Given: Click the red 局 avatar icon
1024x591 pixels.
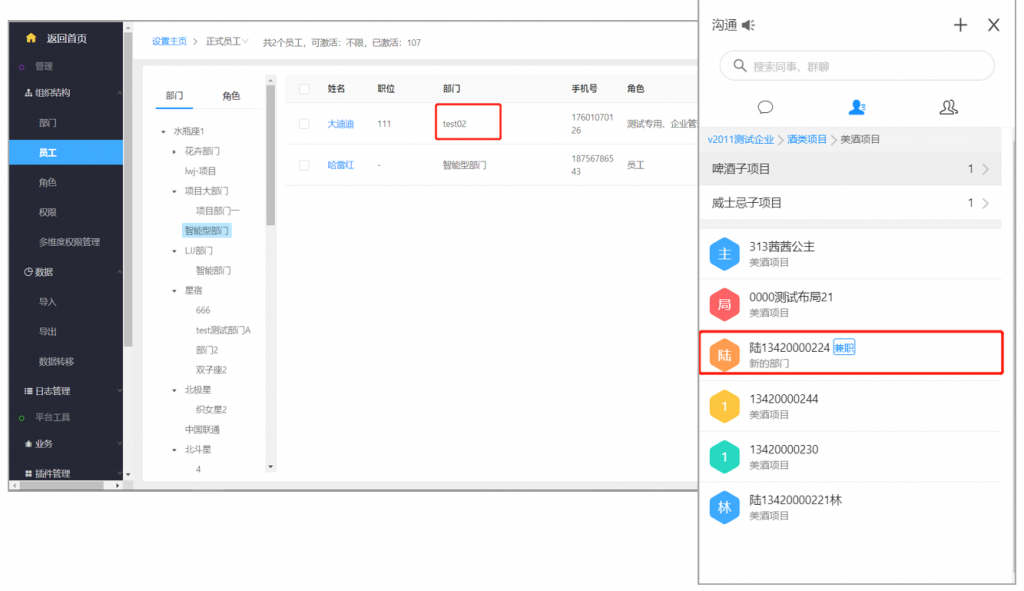Looking at the screenshot, I should (x=724, y=303).
